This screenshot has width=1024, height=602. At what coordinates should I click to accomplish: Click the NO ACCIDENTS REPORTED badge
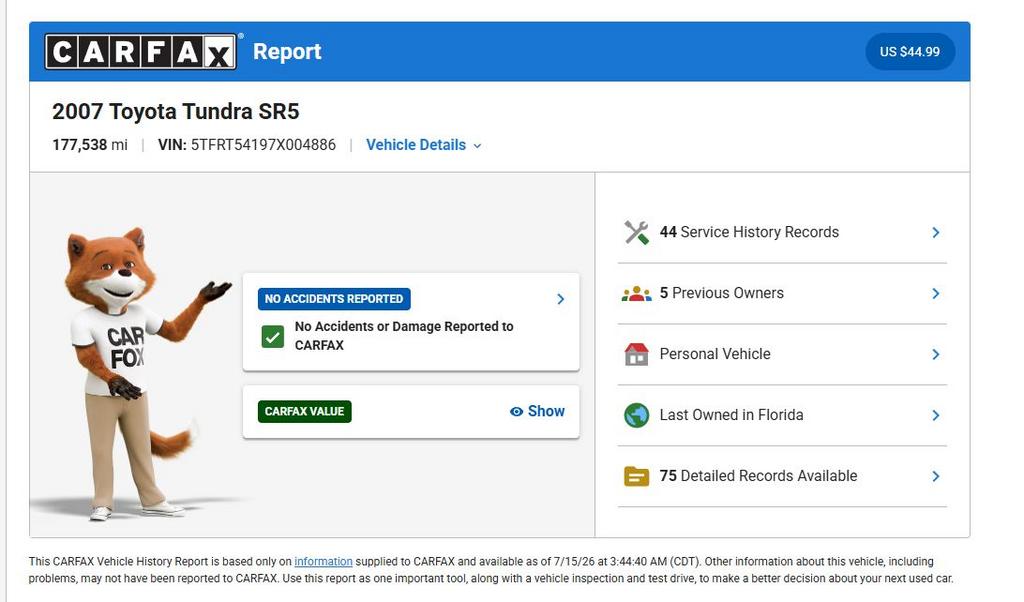point(334,299)
